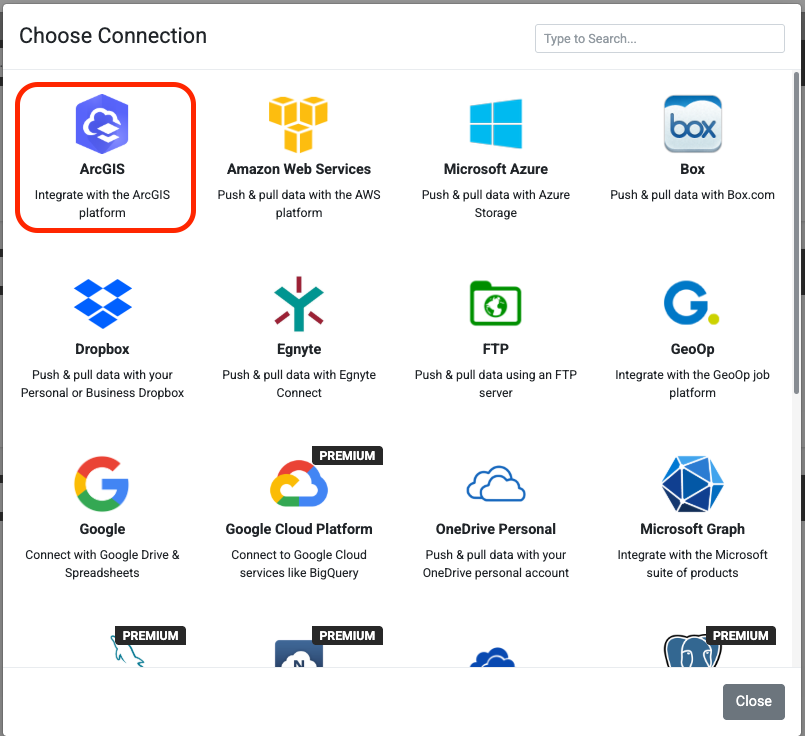Choose the Google Cloud Platform icon
This screenshot has width=805, height=736.
point(299,483)
